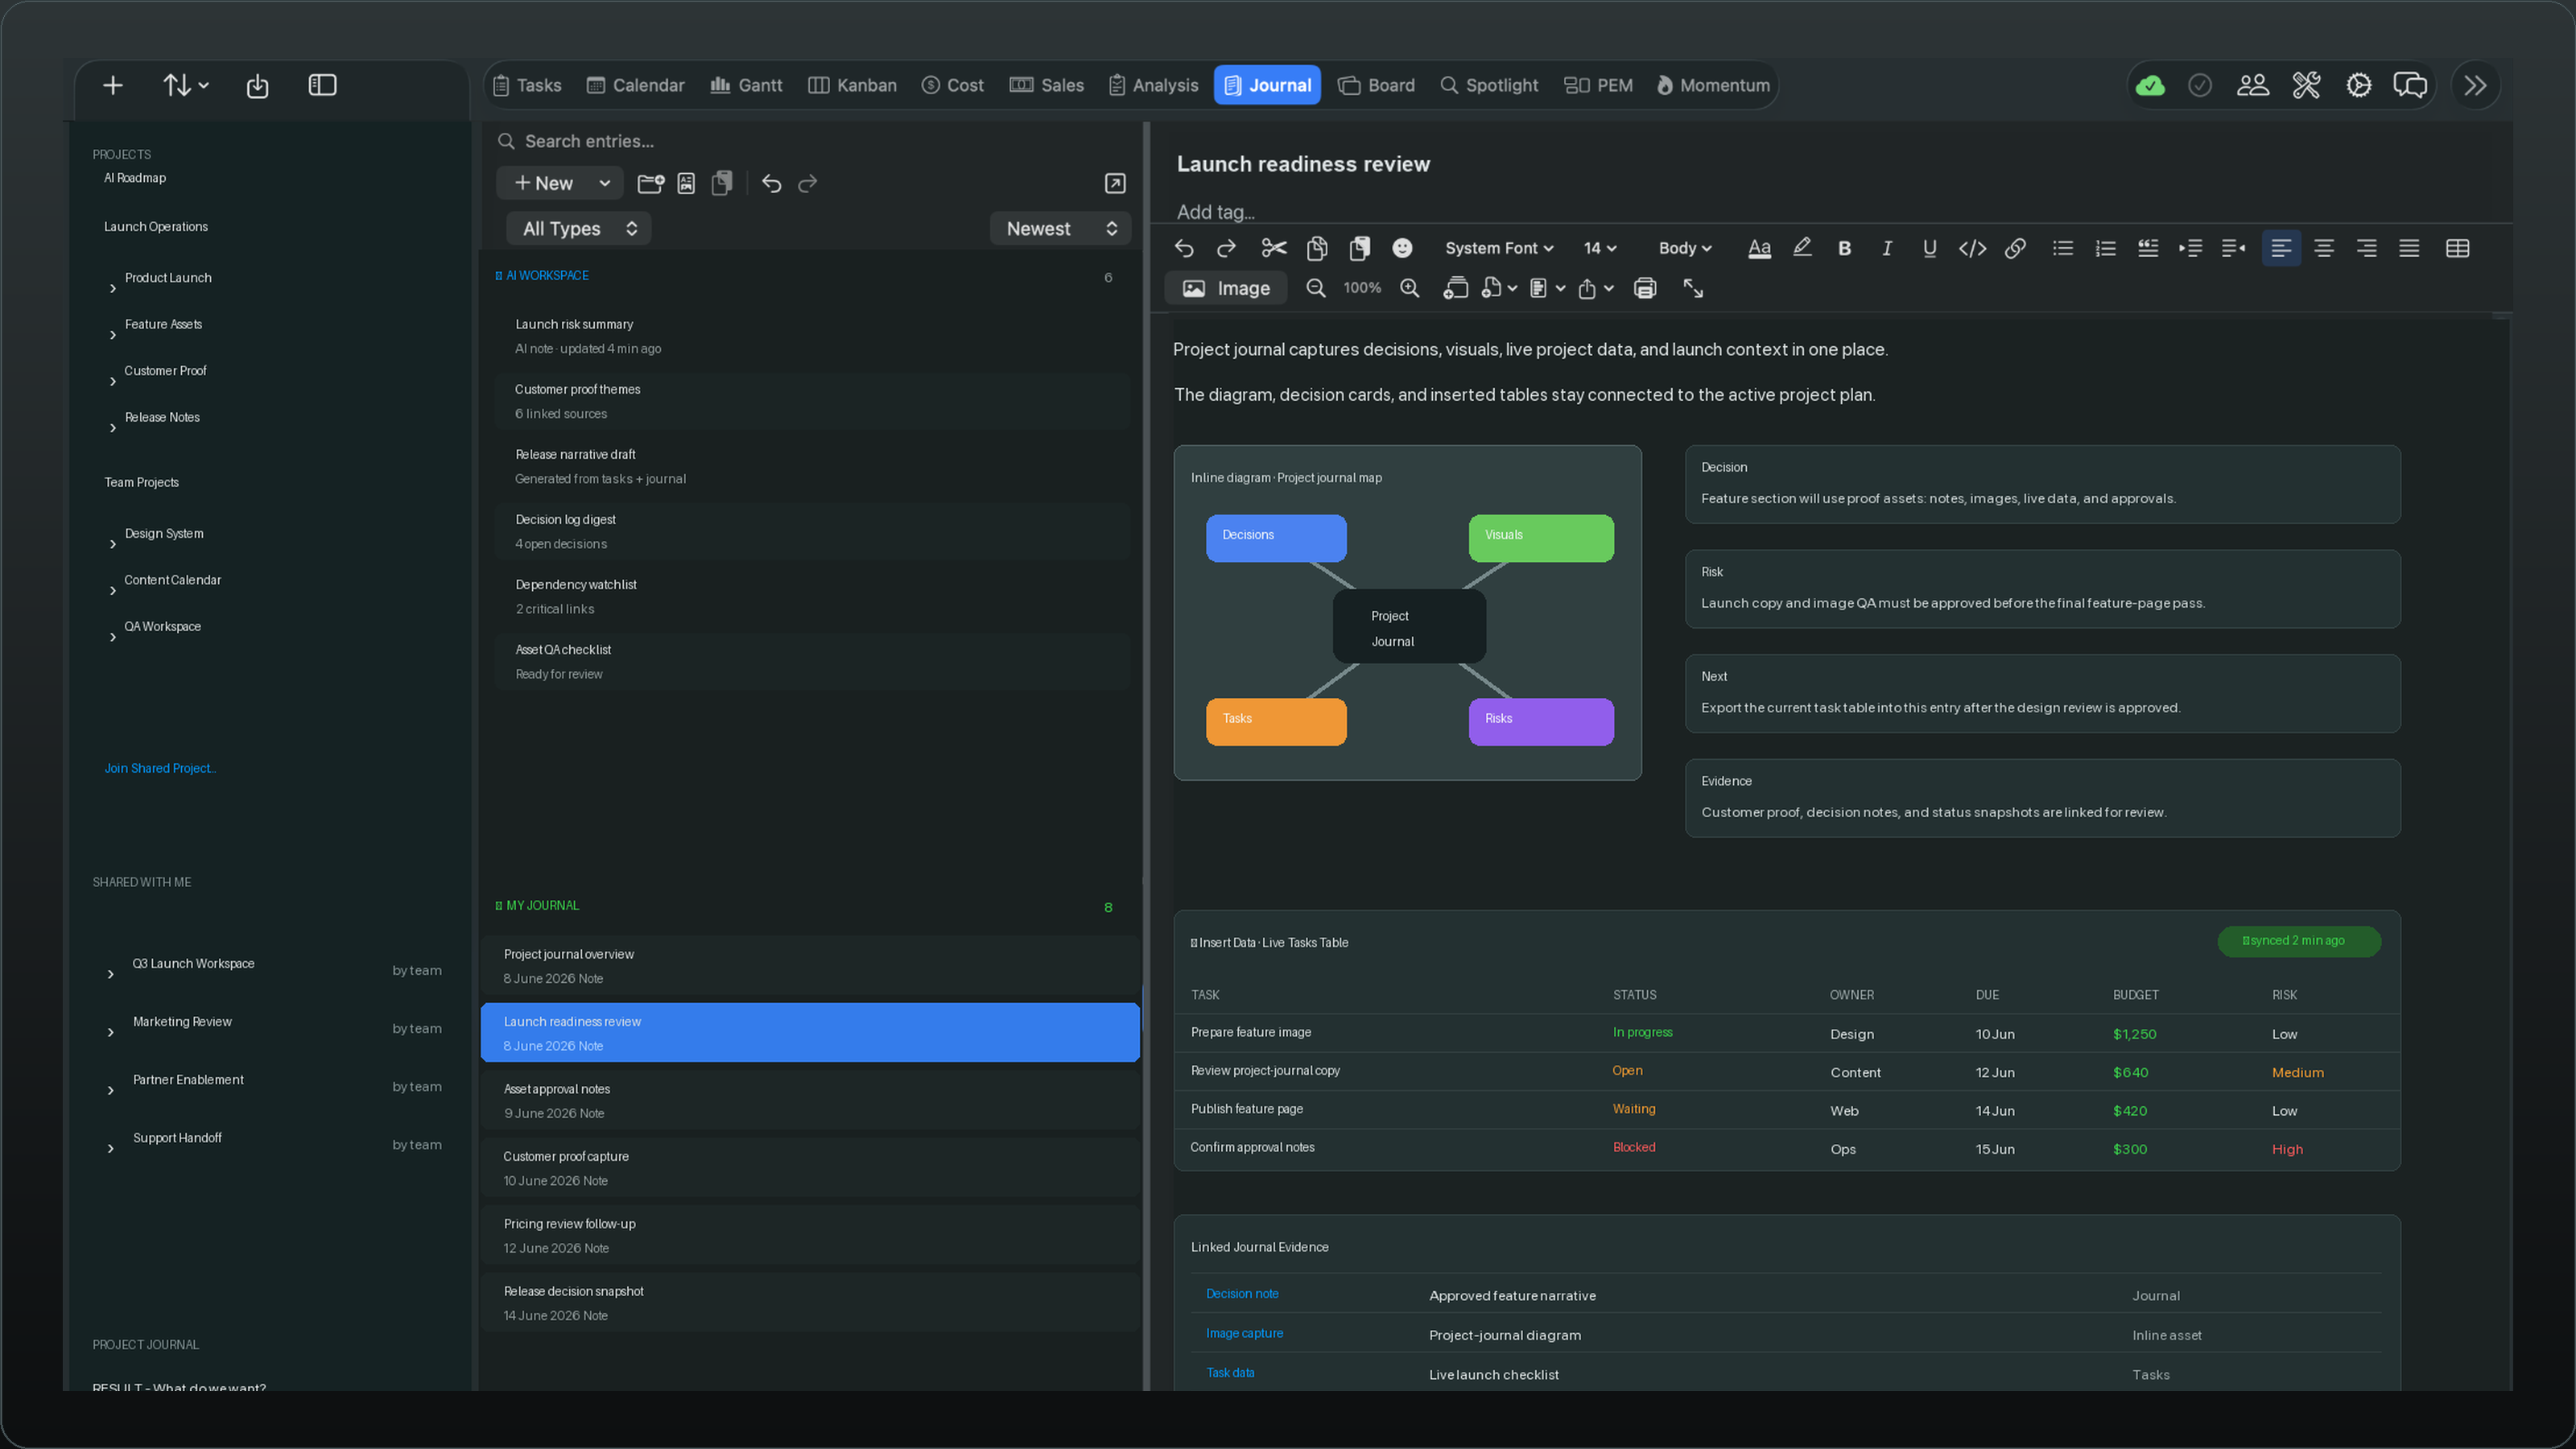The image size is (2576, 1449).
Task: Open the System Font dropdown
Action: pyautogui.click(x=1499, y=248)
